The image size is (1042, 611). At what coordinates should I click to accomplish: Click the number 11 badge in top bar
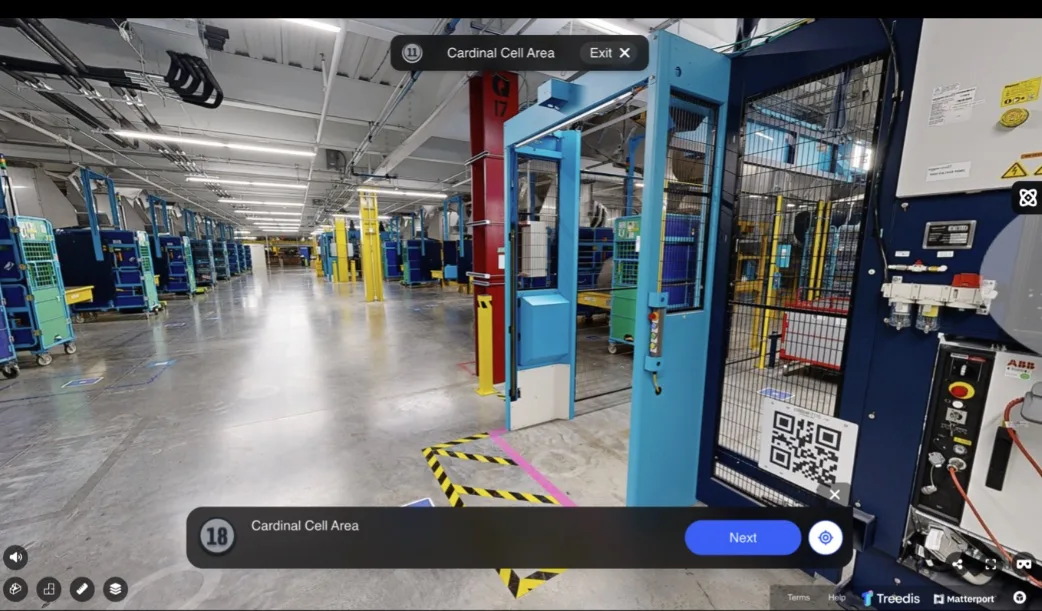(412, 53)
